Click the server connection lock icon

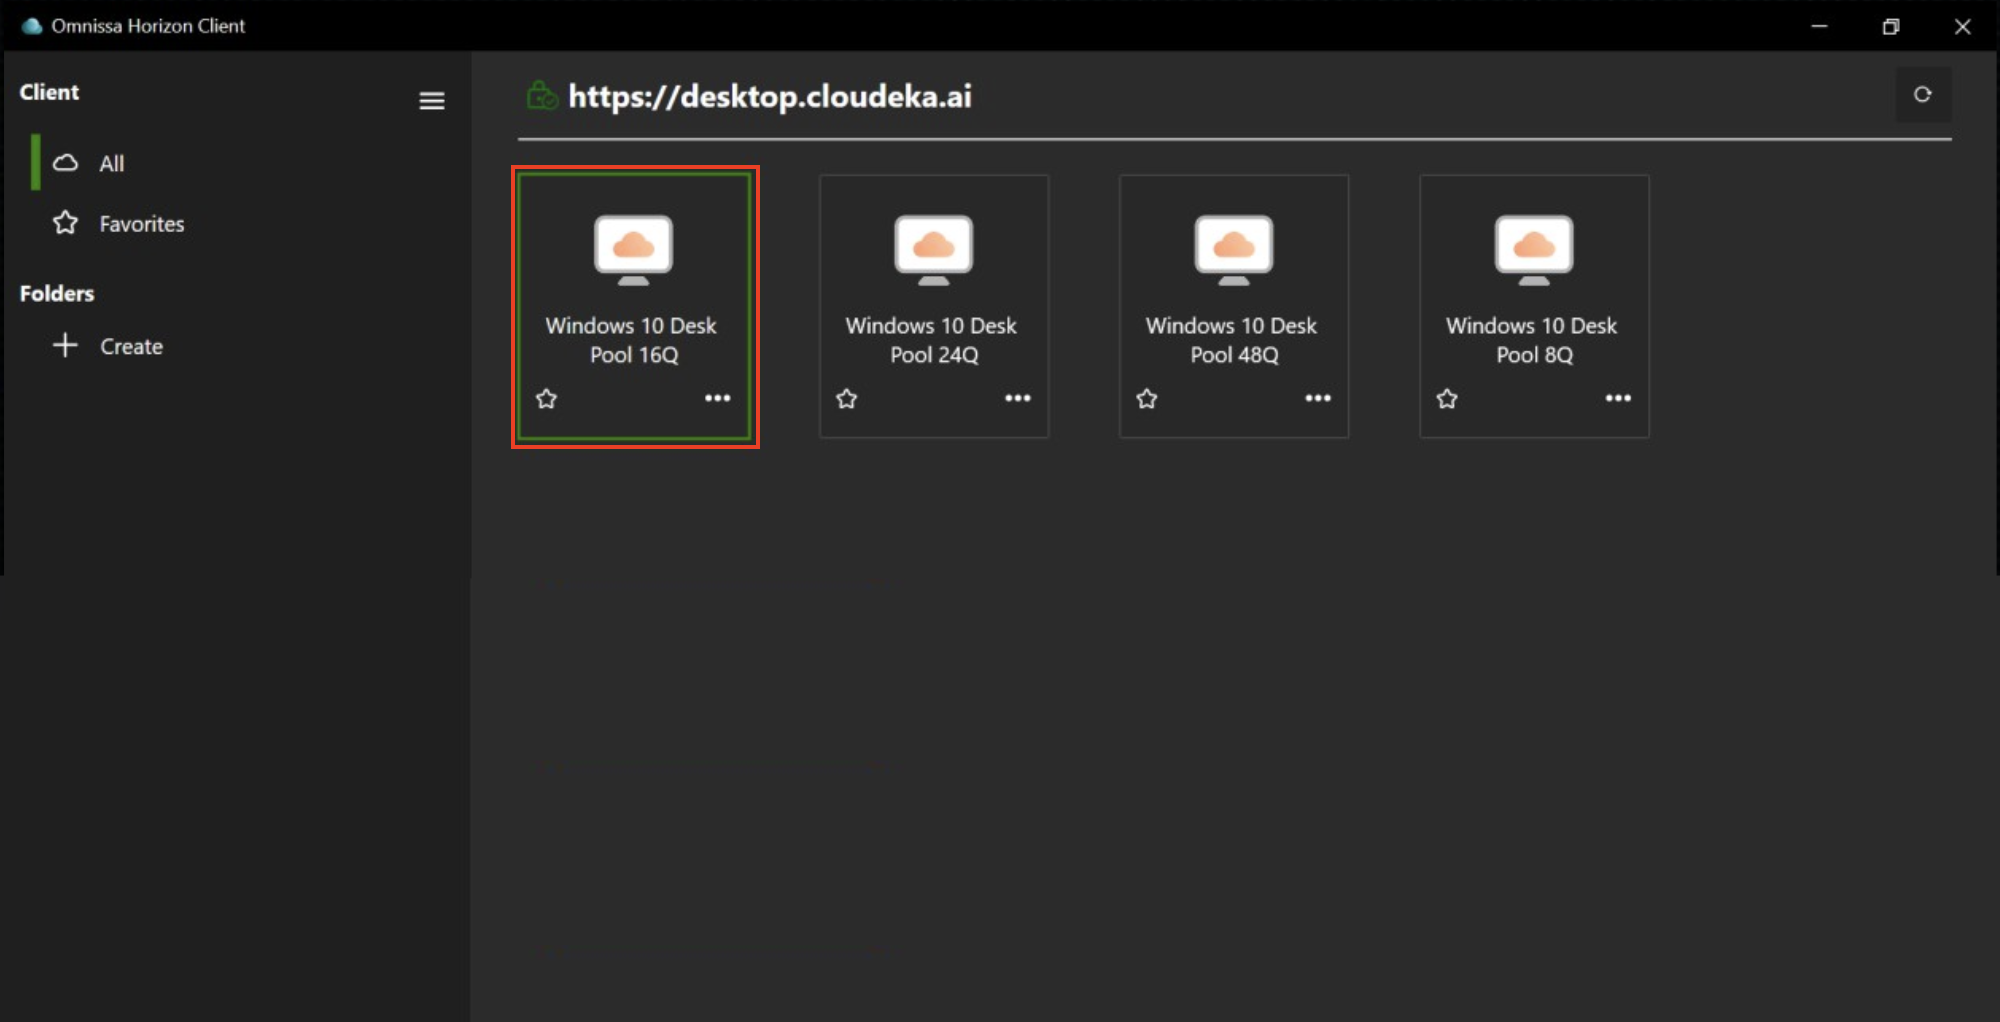coord(541,96)
